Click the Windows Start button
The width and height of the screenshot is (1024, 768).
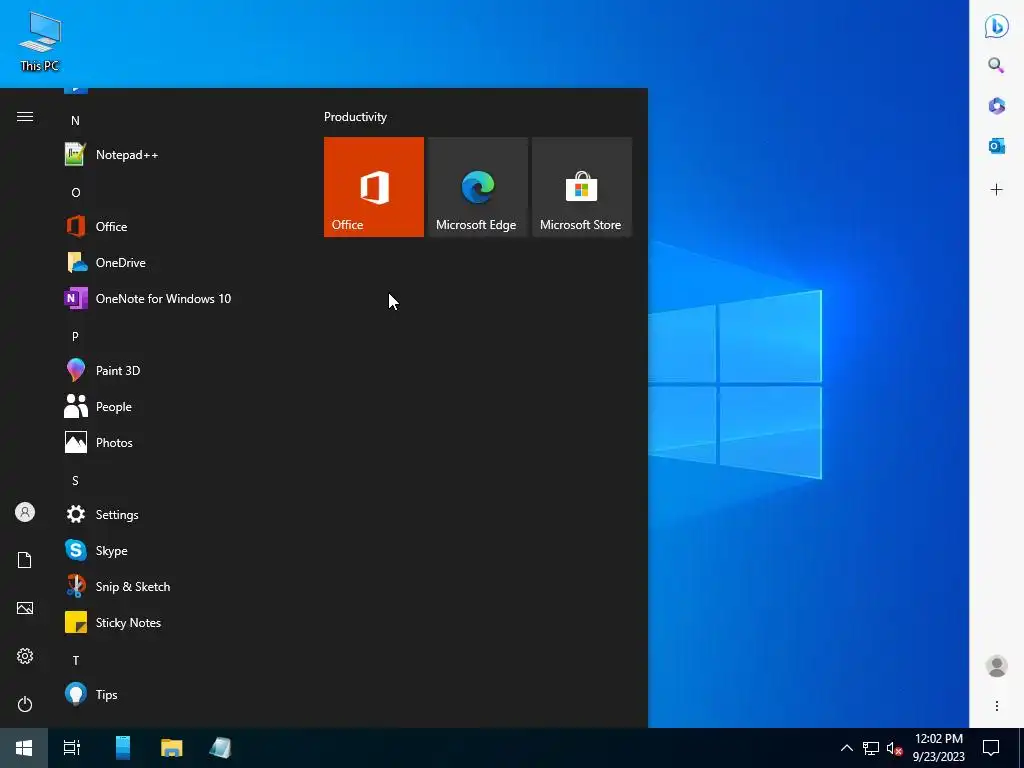pyautogui.click(x=24, y=748)
